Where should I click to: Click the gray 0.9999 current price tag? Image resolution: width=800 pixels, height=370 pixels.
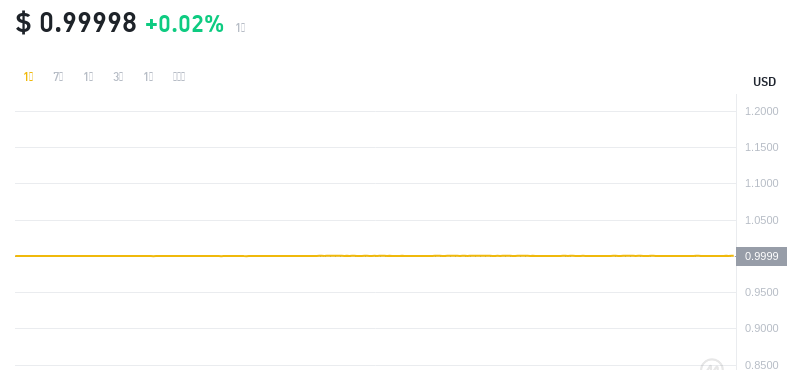pyautogui.click(x=761, y=256)
